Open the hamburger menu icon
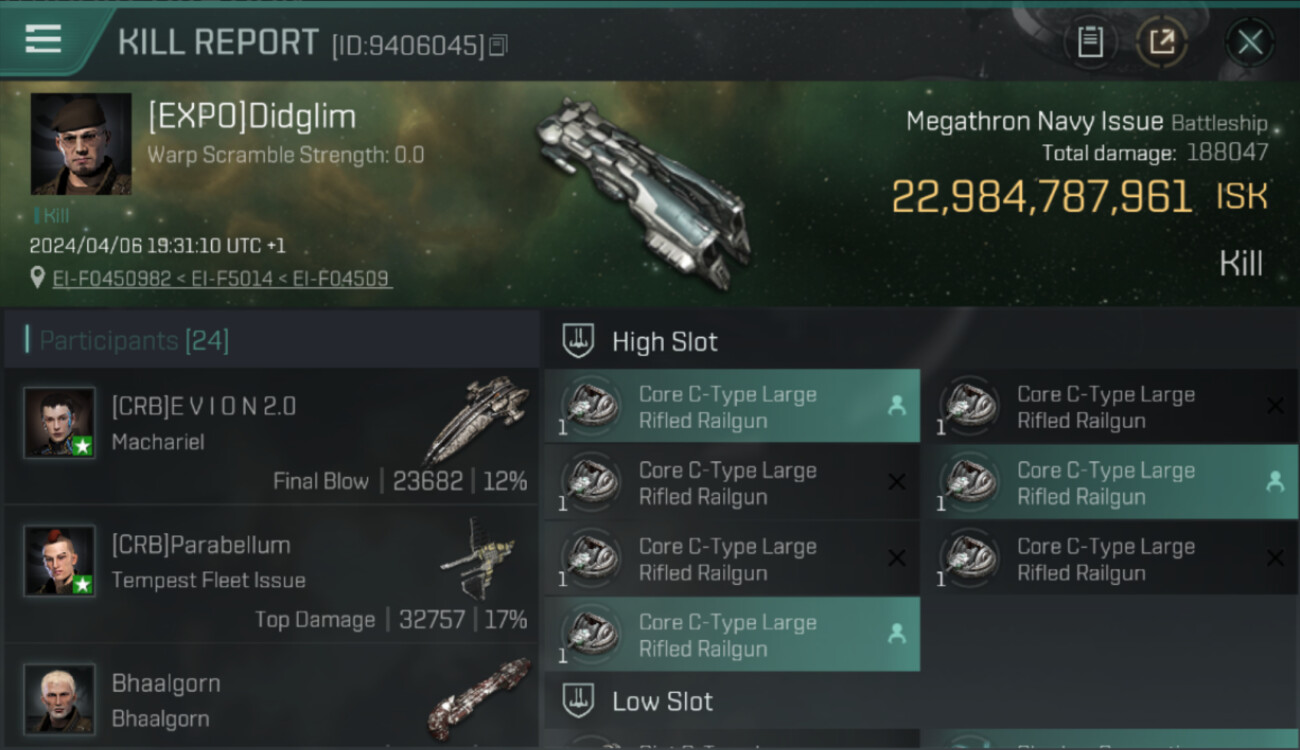This screenshot has width=1300, height=750. point(43,39)
